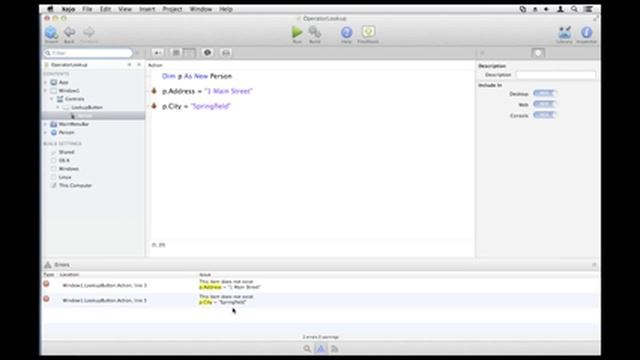Toggle Include In Desktop switch
The height and width of the screenshot is (360, 640).
(x=545, y=93)
